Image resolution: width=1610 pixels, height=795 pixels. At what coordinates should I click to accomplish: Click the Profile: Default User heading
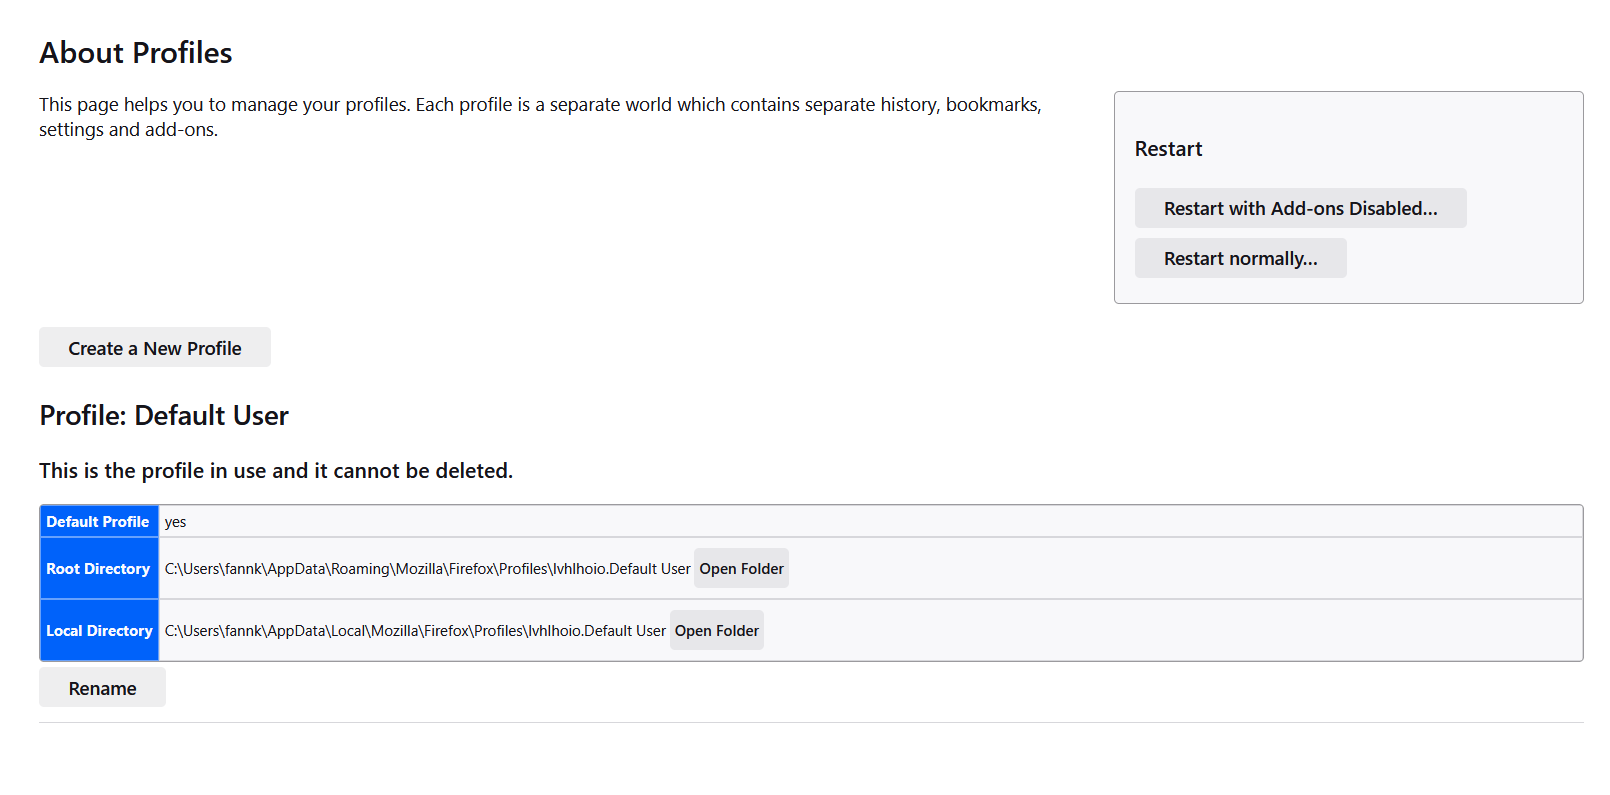pyautogui.click(x=164, y=415)
